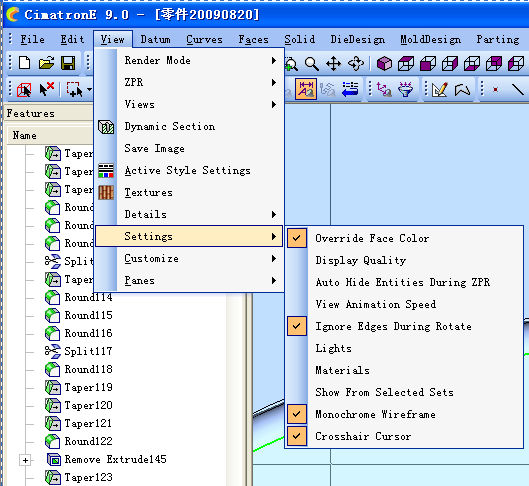Screen dimensions: 529x486
Task: Open the Faces menu
Action: [x=253, y=39]
